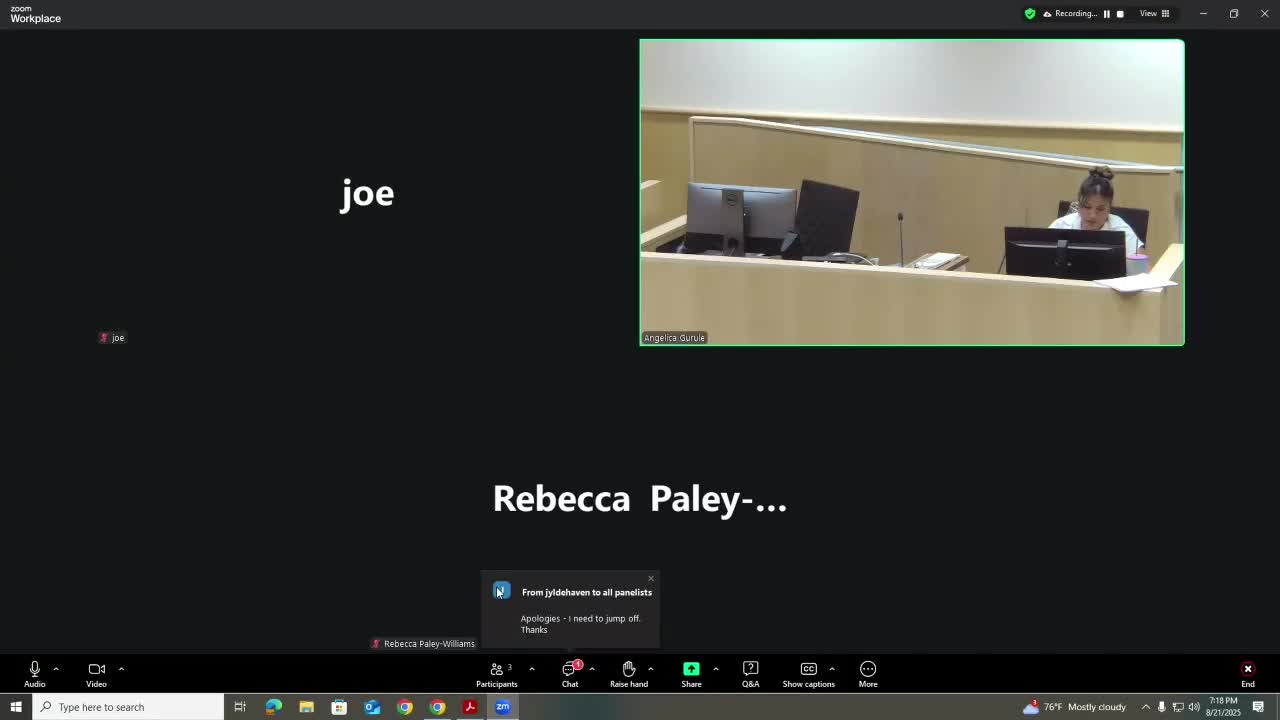The image size is (1280, 720).
Task: Open Outlook from the taskbar
Action: point(372,707)
